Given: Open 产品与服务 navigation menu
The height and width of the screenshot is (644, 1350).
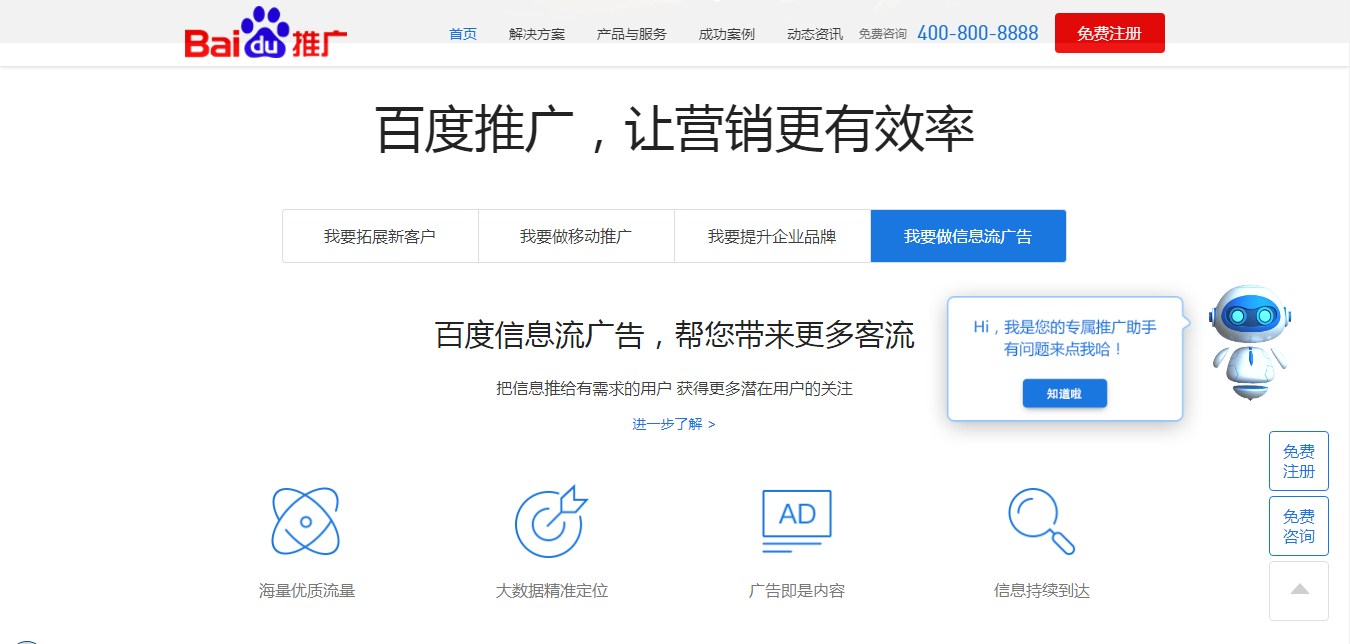Looking at the screenshot, I should tap(632, 34).
